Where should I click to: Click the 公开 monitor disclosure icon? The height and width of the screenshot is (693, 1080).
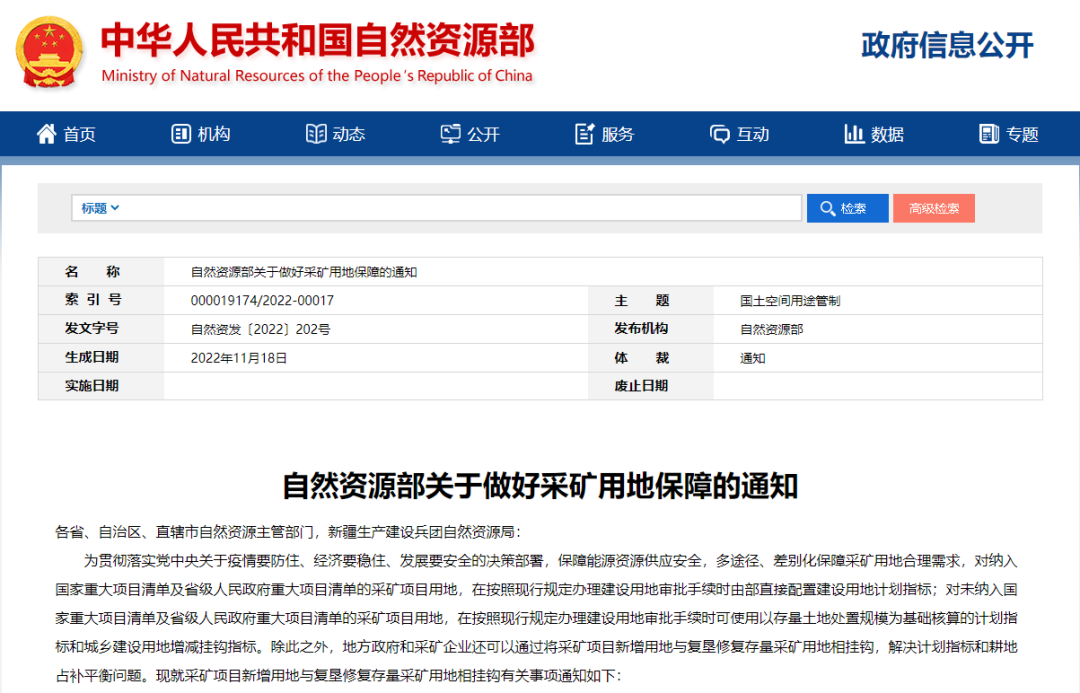[451, 134]
